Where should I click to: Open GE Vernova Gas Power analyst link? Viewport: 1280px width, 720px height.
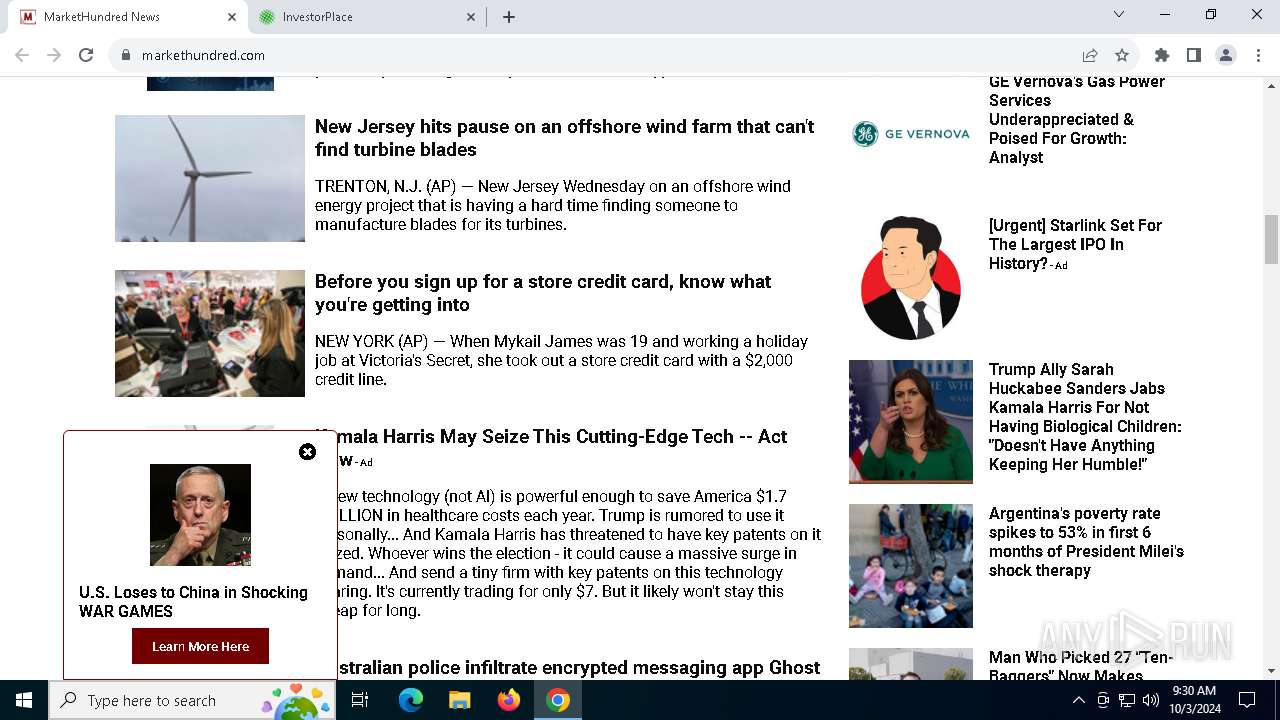(1077, 119)
